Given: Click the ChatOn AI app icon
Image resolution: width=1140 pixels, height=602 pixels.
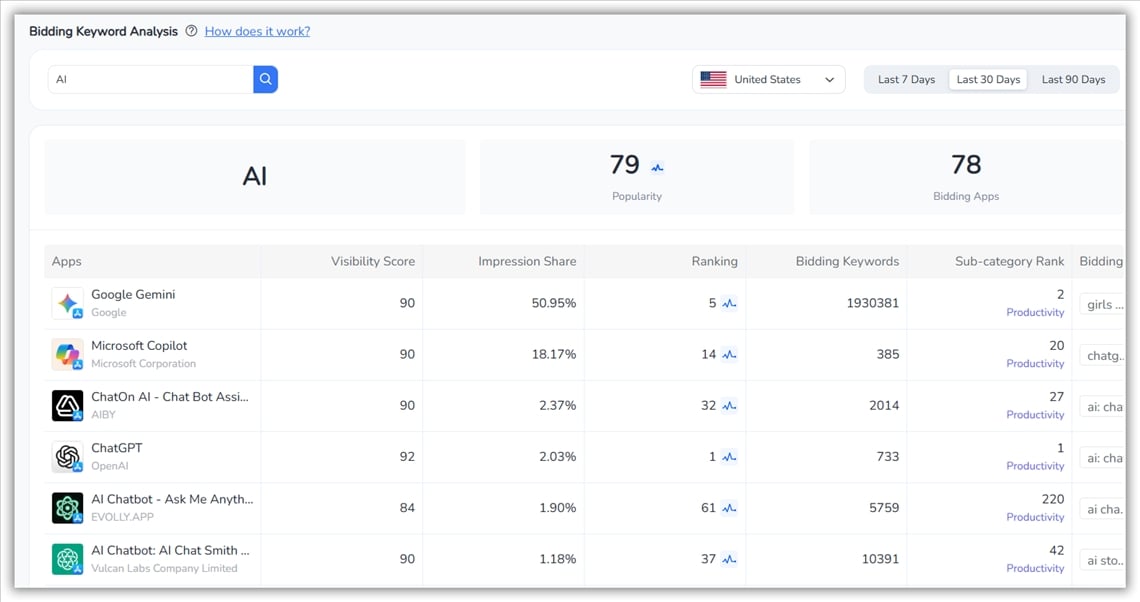Looking at the screenshot, I should [x=68, y=405].
